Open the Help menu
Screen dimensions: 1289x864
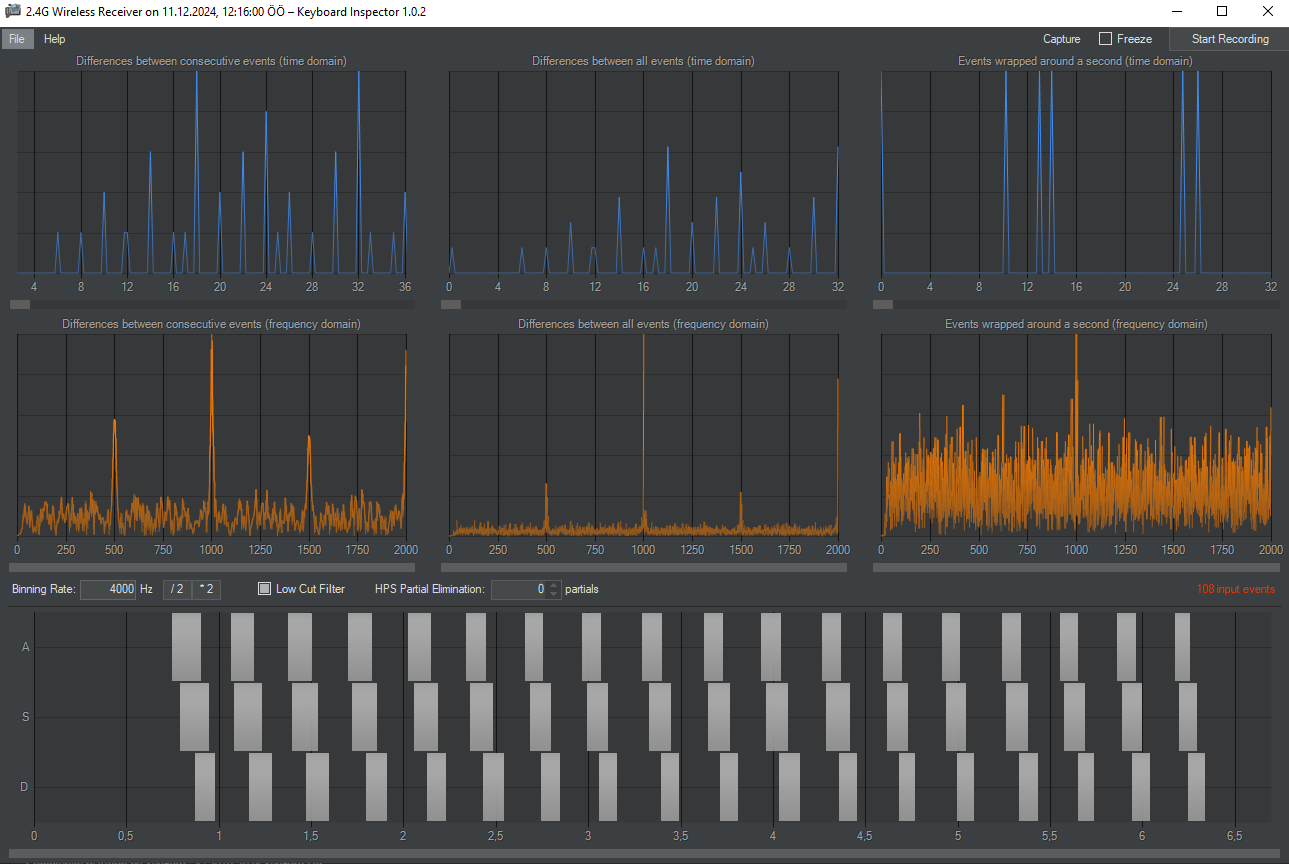pyautogui.click(x=55, y=39)
